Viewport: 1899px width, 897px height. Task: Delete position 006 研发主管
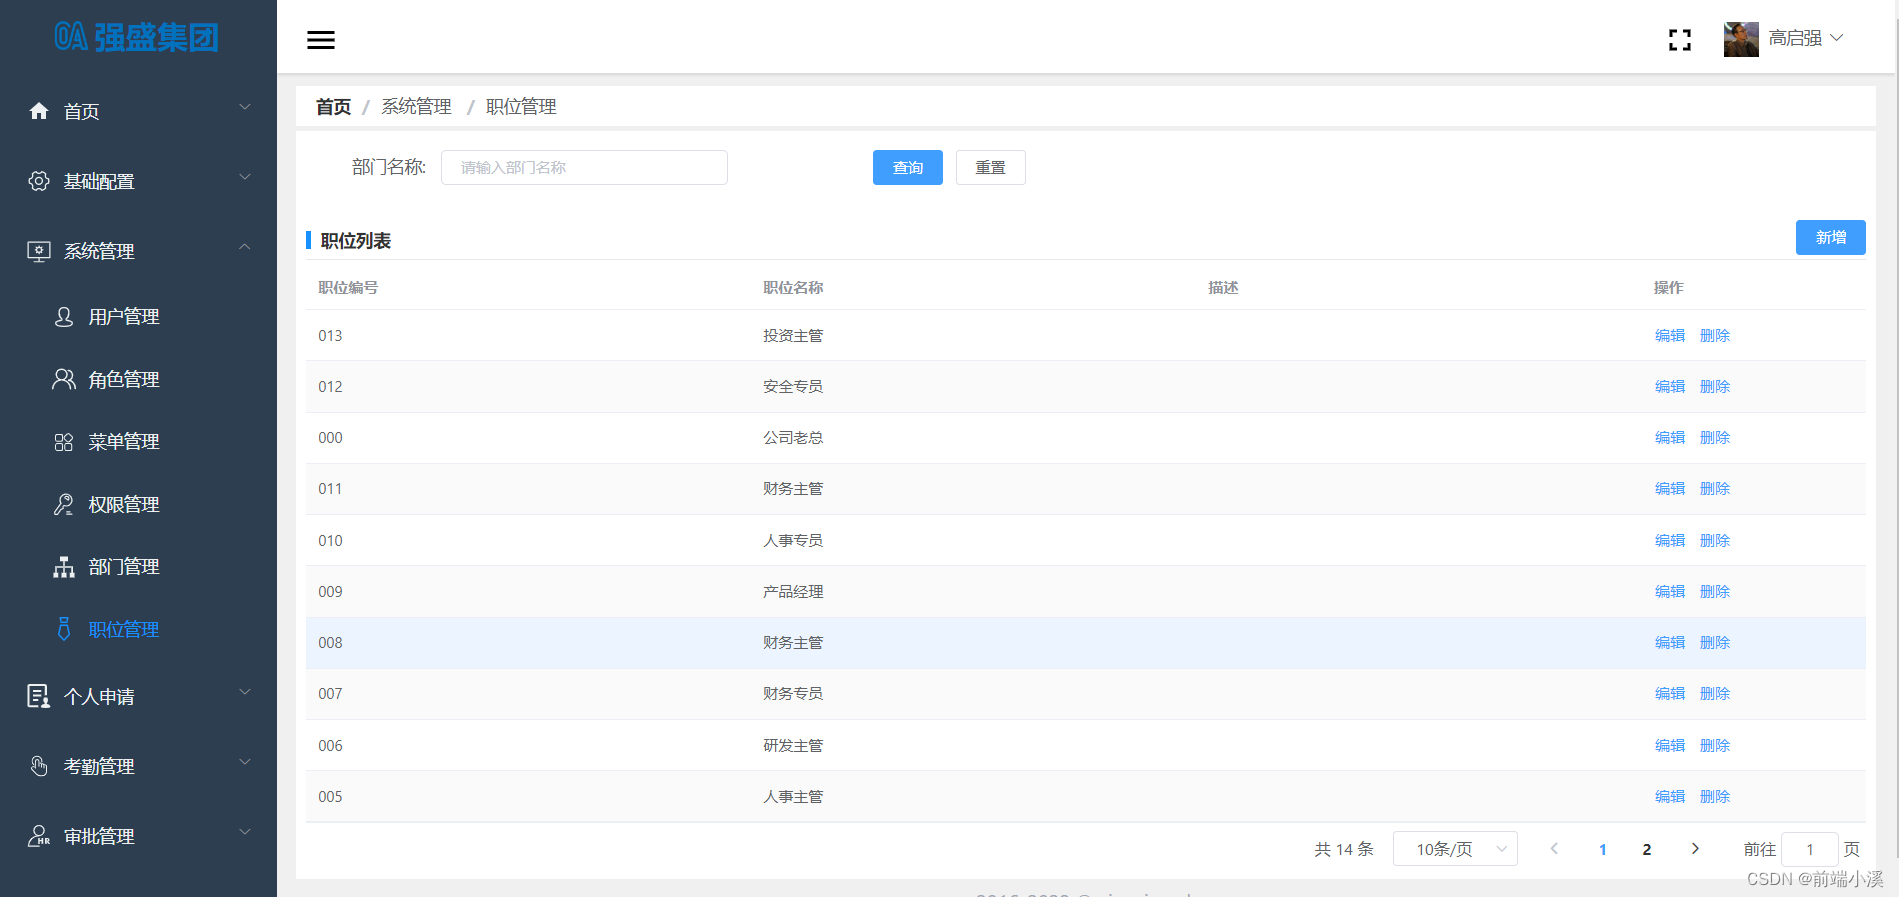(x=1715, y=746)
